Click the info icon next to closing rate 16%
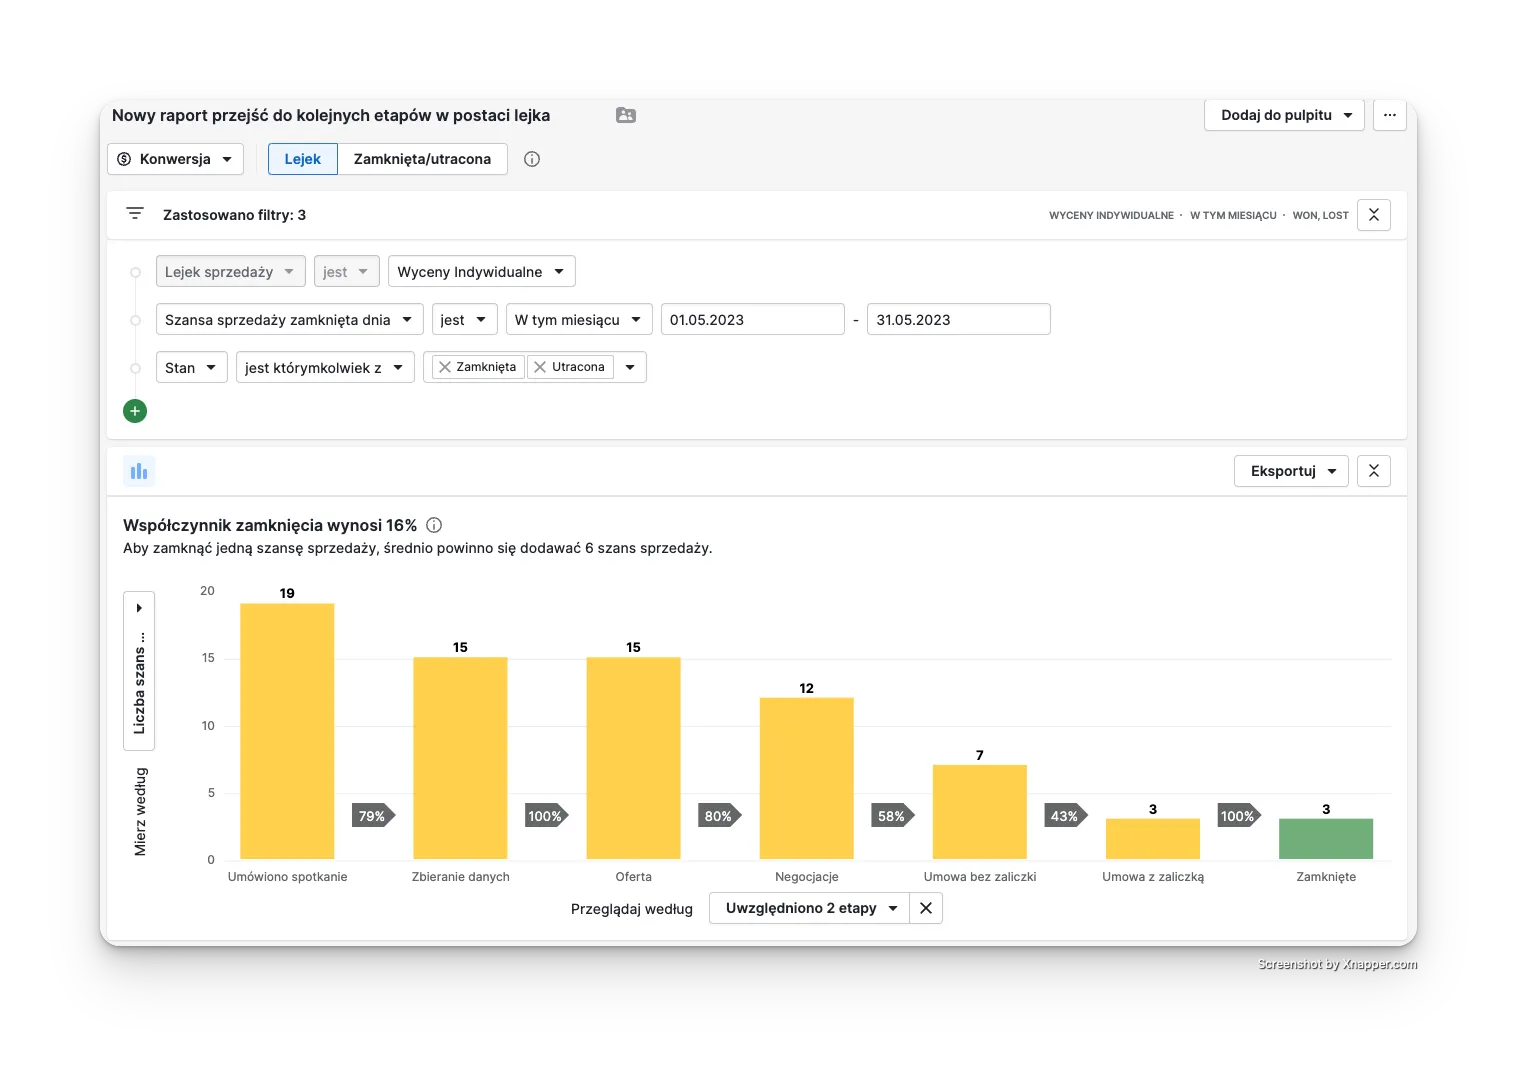 pyautogui.click(x=434, y=525)
